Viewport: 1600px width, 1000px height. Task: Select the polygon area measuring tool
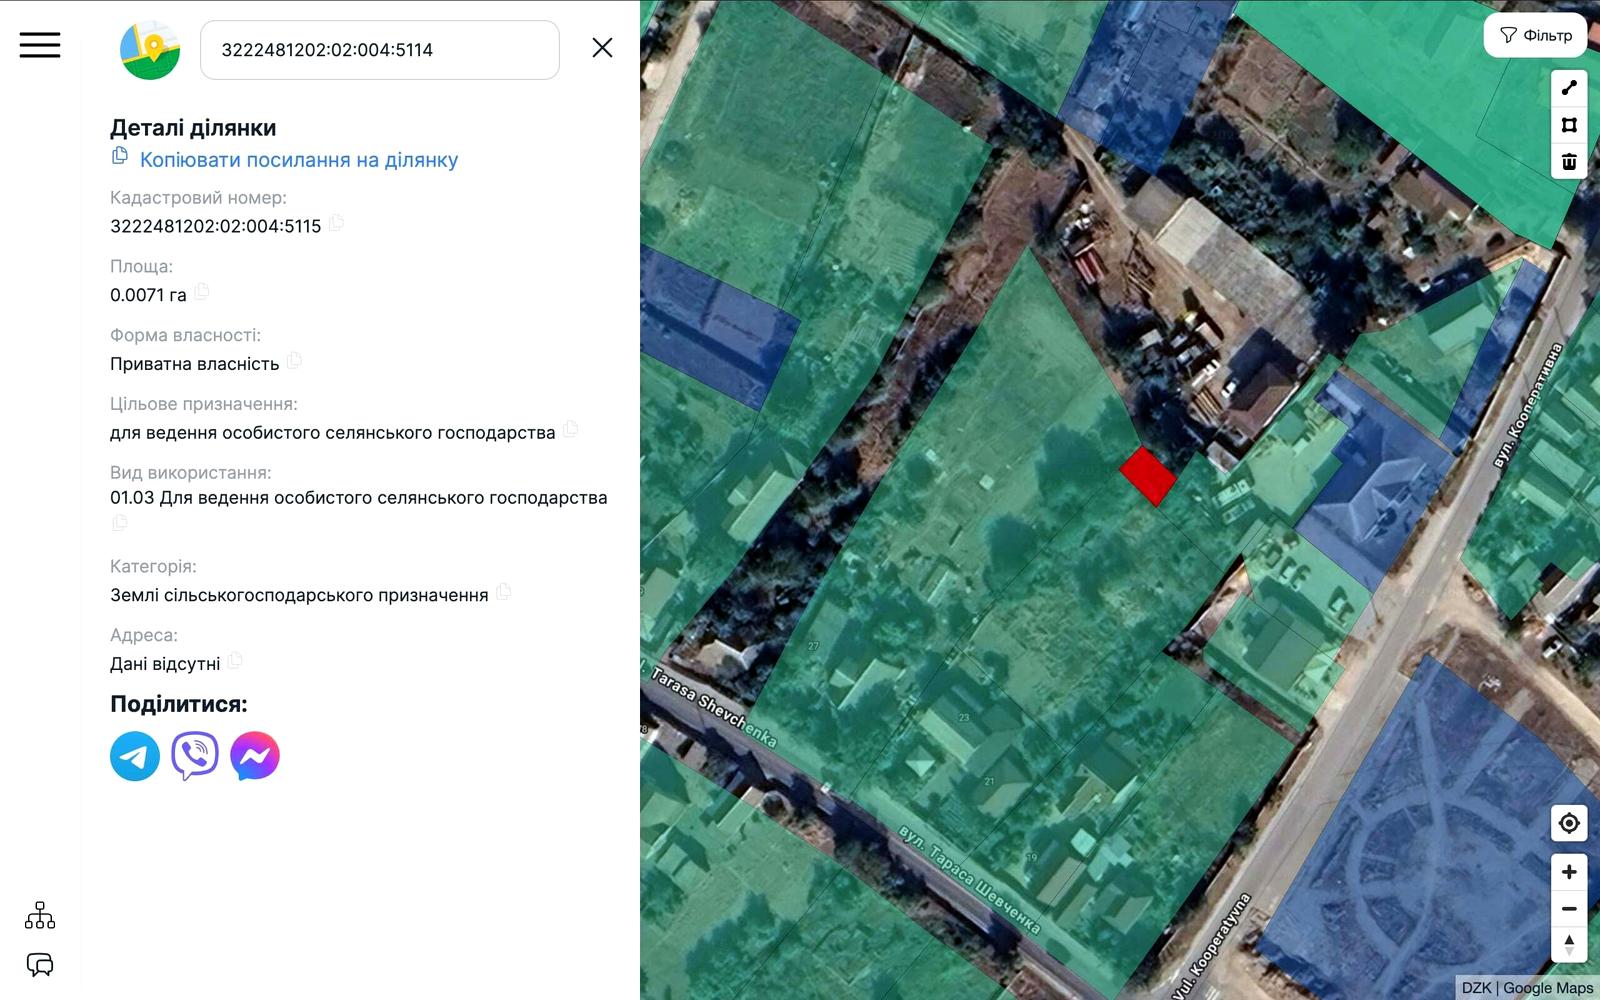1569,125
